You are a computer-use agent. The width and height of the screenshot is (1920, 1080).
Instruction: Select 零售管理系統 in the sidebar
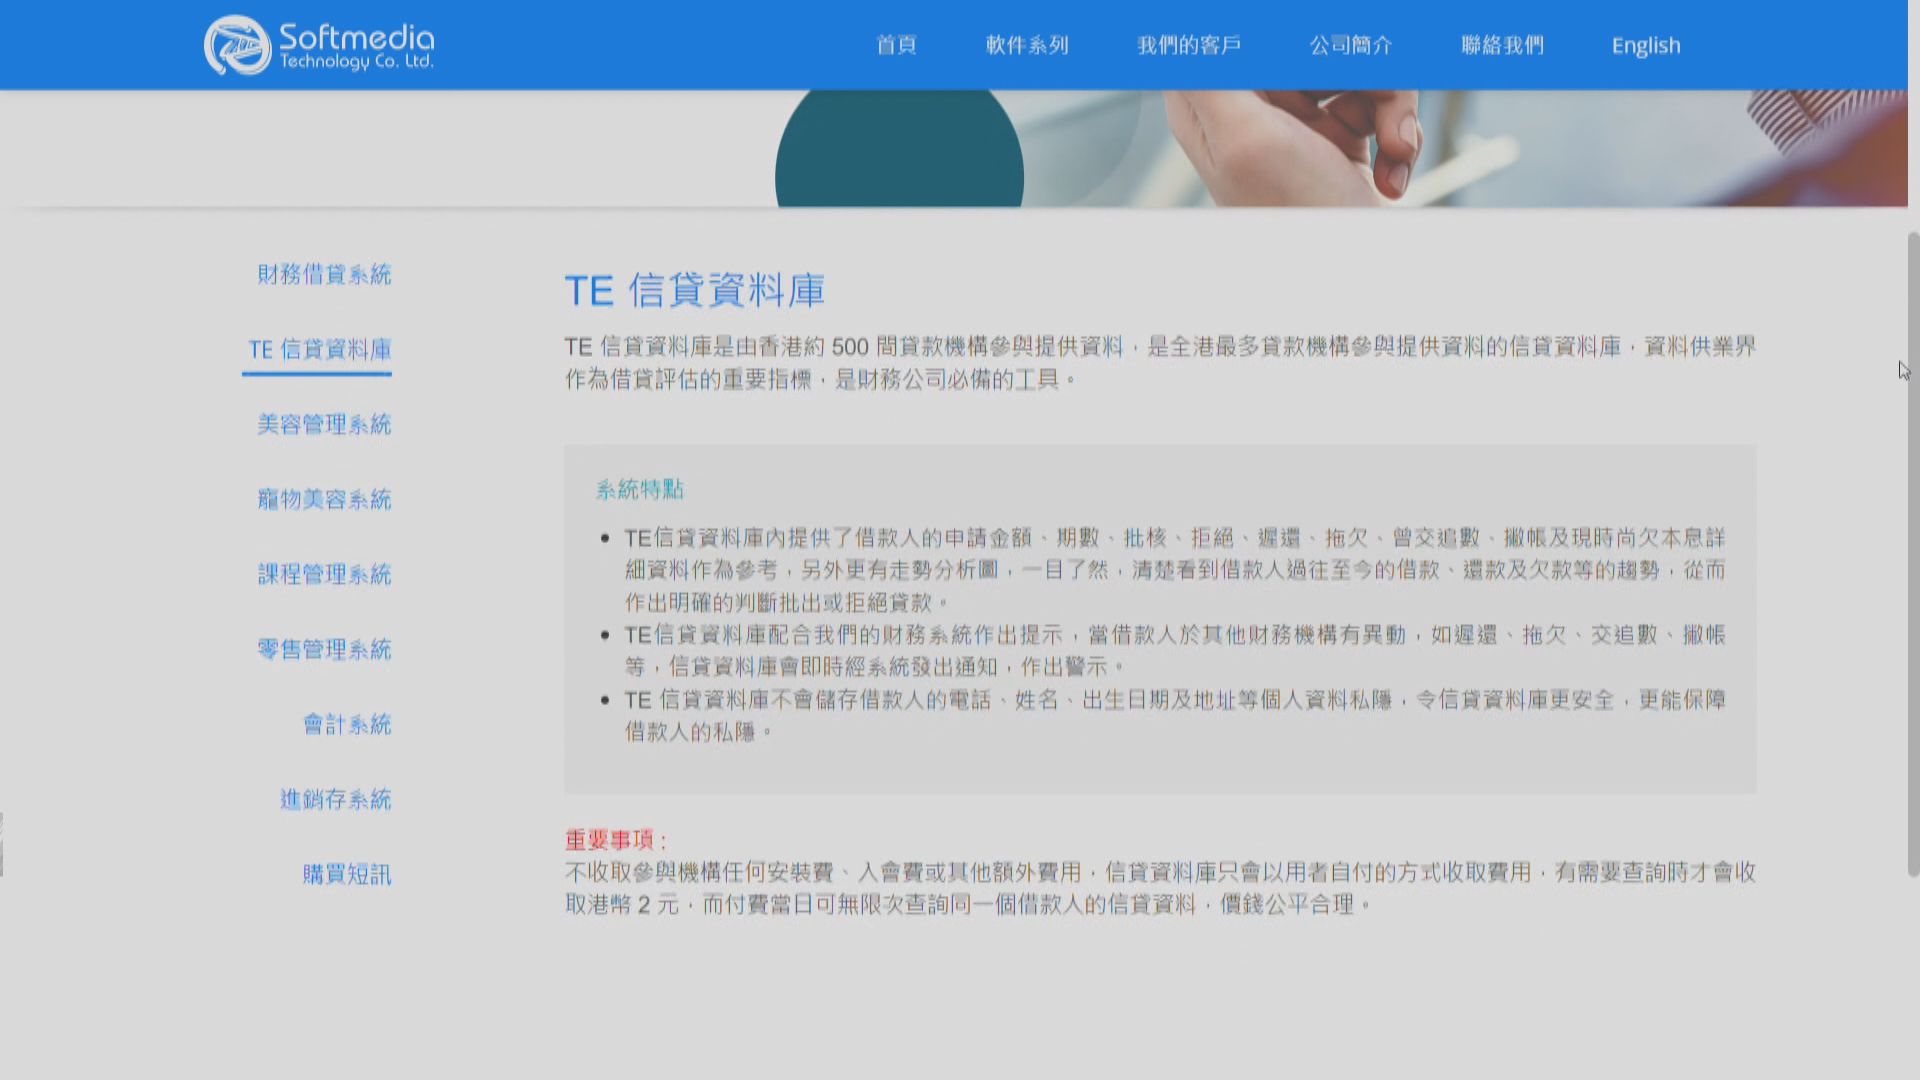pos(324,649)
